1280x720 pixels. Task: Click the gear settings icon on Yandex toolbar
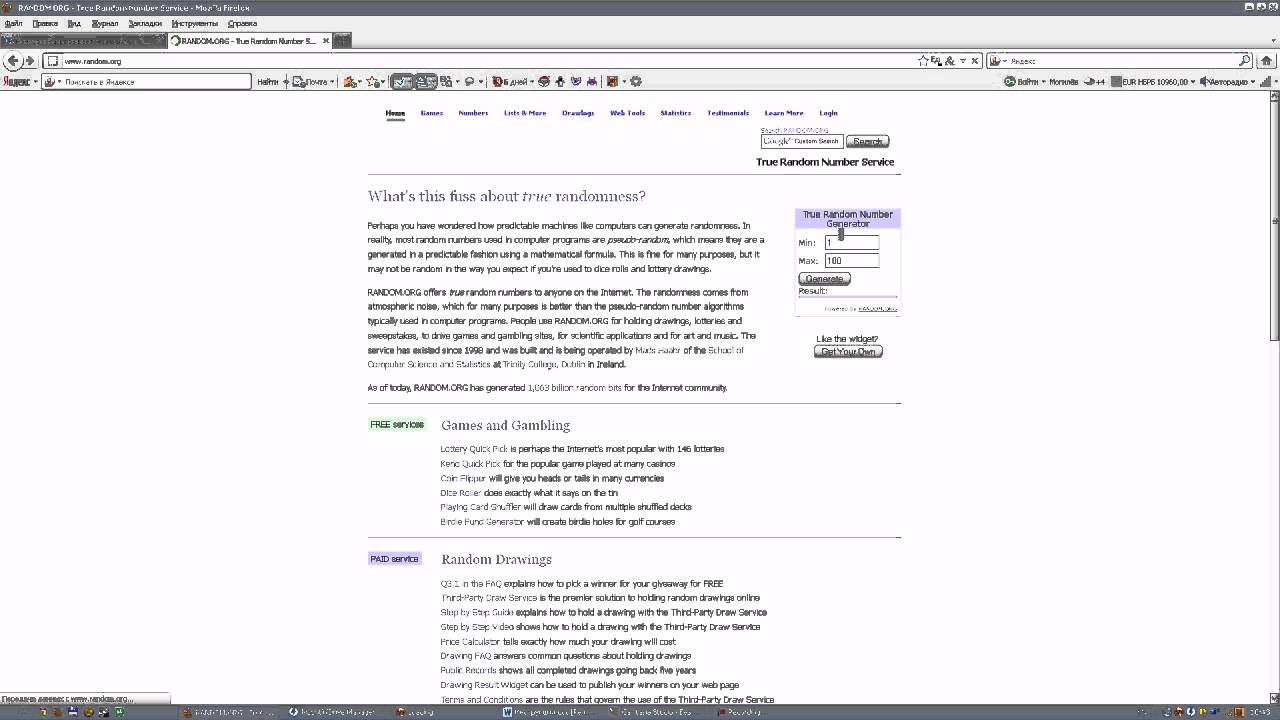(x=635, y=82)
